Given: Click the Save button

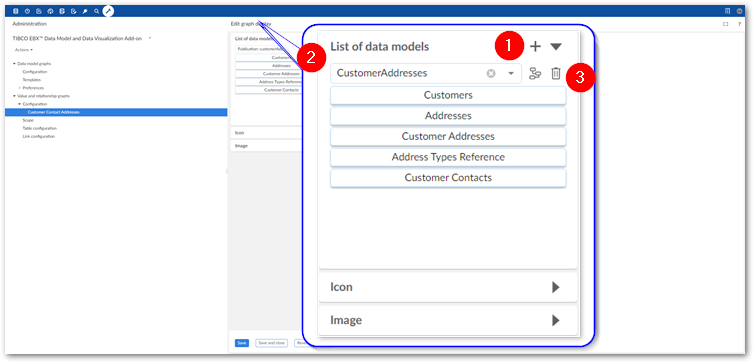Looking at the screenshot, I should (x=242, y=343).
